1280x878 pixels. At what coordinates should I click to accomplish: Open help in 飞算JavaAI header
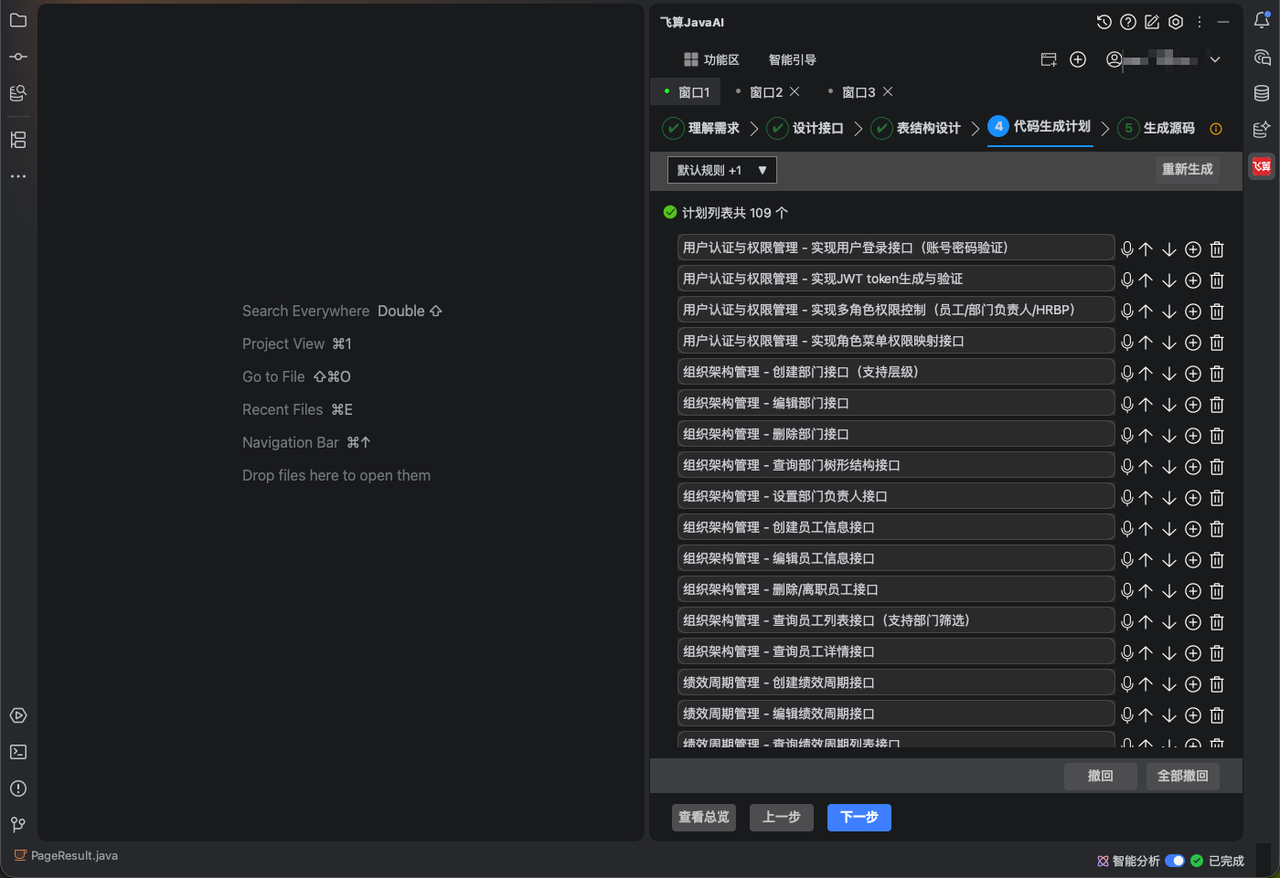click(x=1128, y=22)
